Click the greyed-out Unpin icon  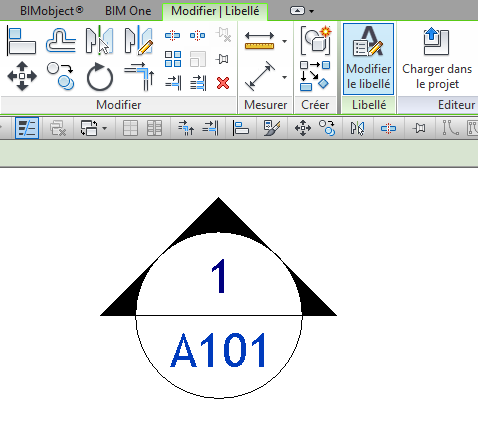[223, 35]
